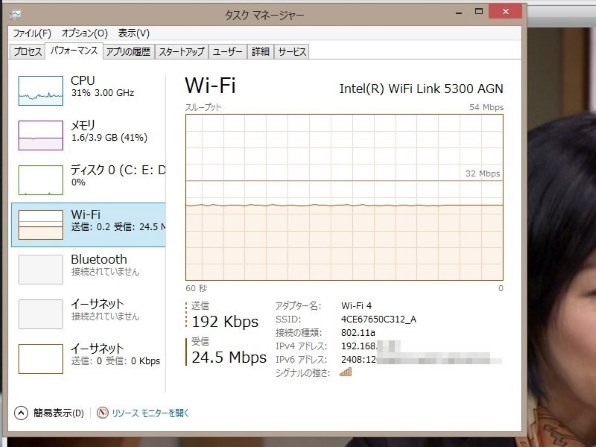Switch to the アプリの履歴 tab

pyautogui.click(x=128, y=52)
